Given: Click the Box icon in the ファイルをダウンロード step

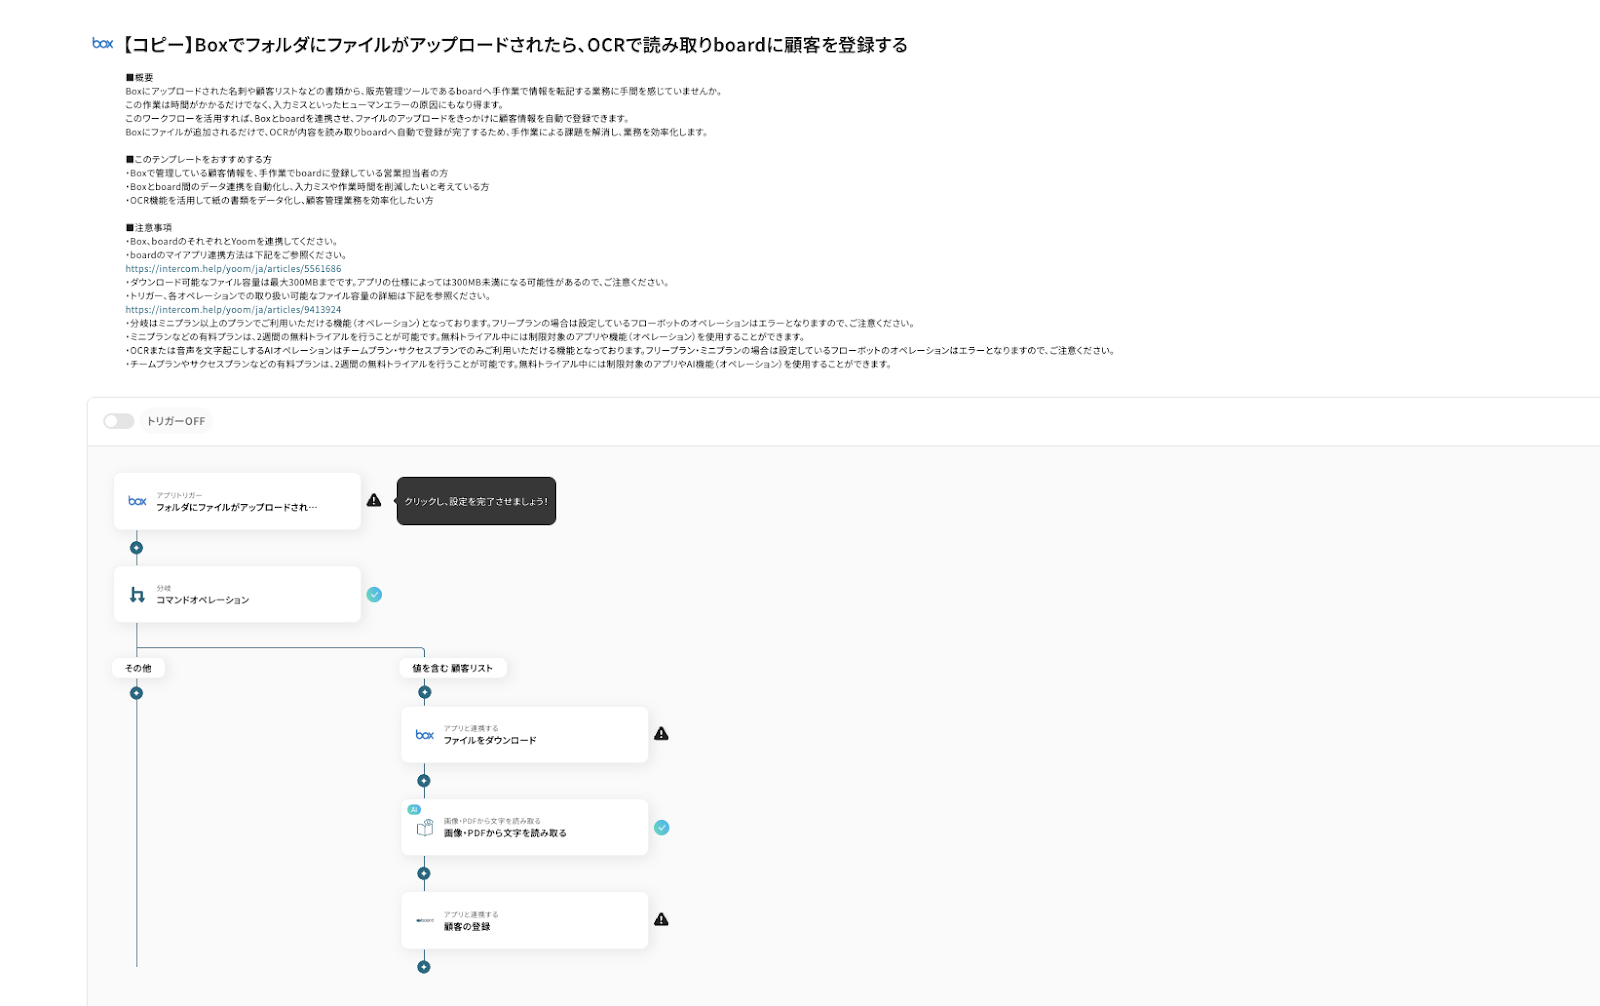Looking at the screenshot, I should (x=425, y=735).
